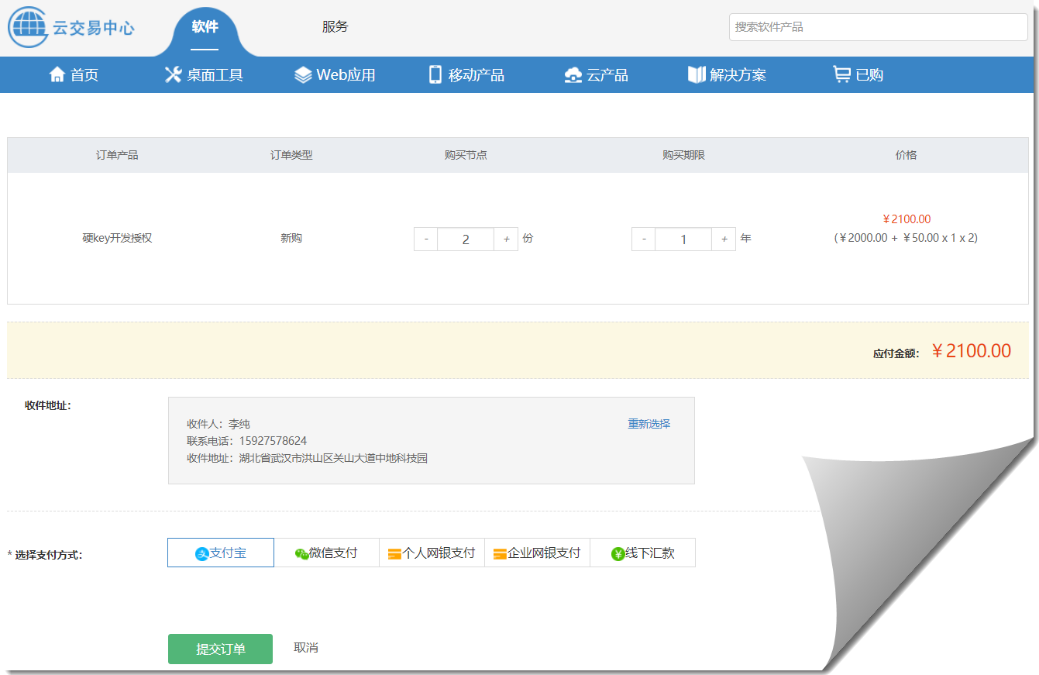Click price breakdown (¥2000.00 + ¥50.00 x 1 x 2)
This screenshot has height=675, width=1039.
point(906,238)
